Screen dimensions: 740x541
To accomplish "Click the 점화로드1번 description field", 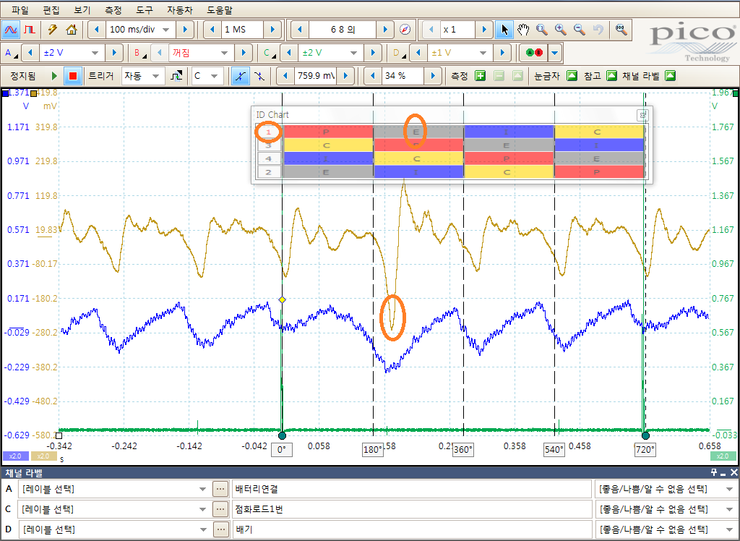I will coord(412,510).
